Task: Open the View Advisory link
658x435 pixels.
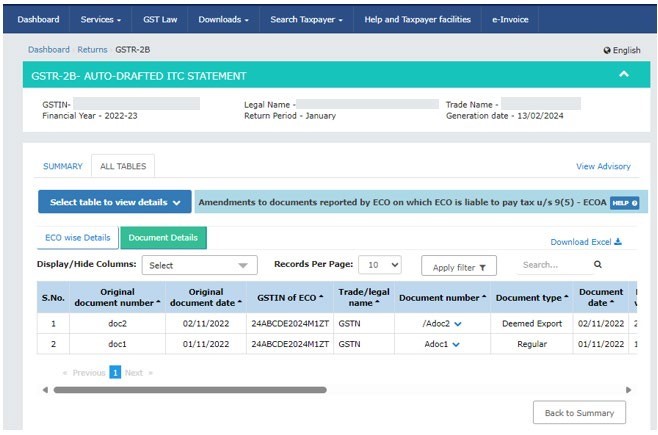Action: [603, 167]
